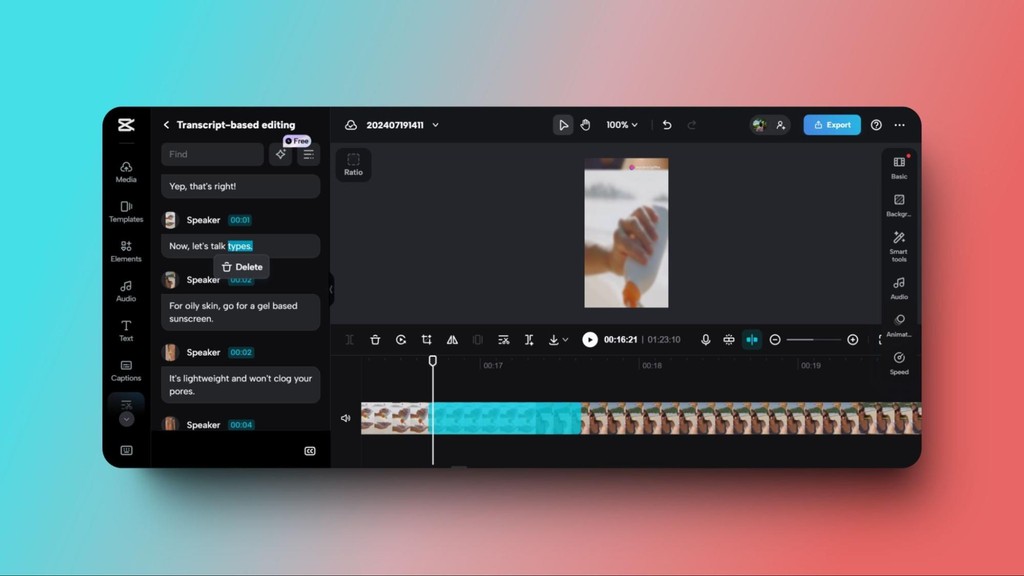Select the Crop tool in the timeline toolbar
The height and width of the screenshot is (576, 1024).
tap(426, 339)
